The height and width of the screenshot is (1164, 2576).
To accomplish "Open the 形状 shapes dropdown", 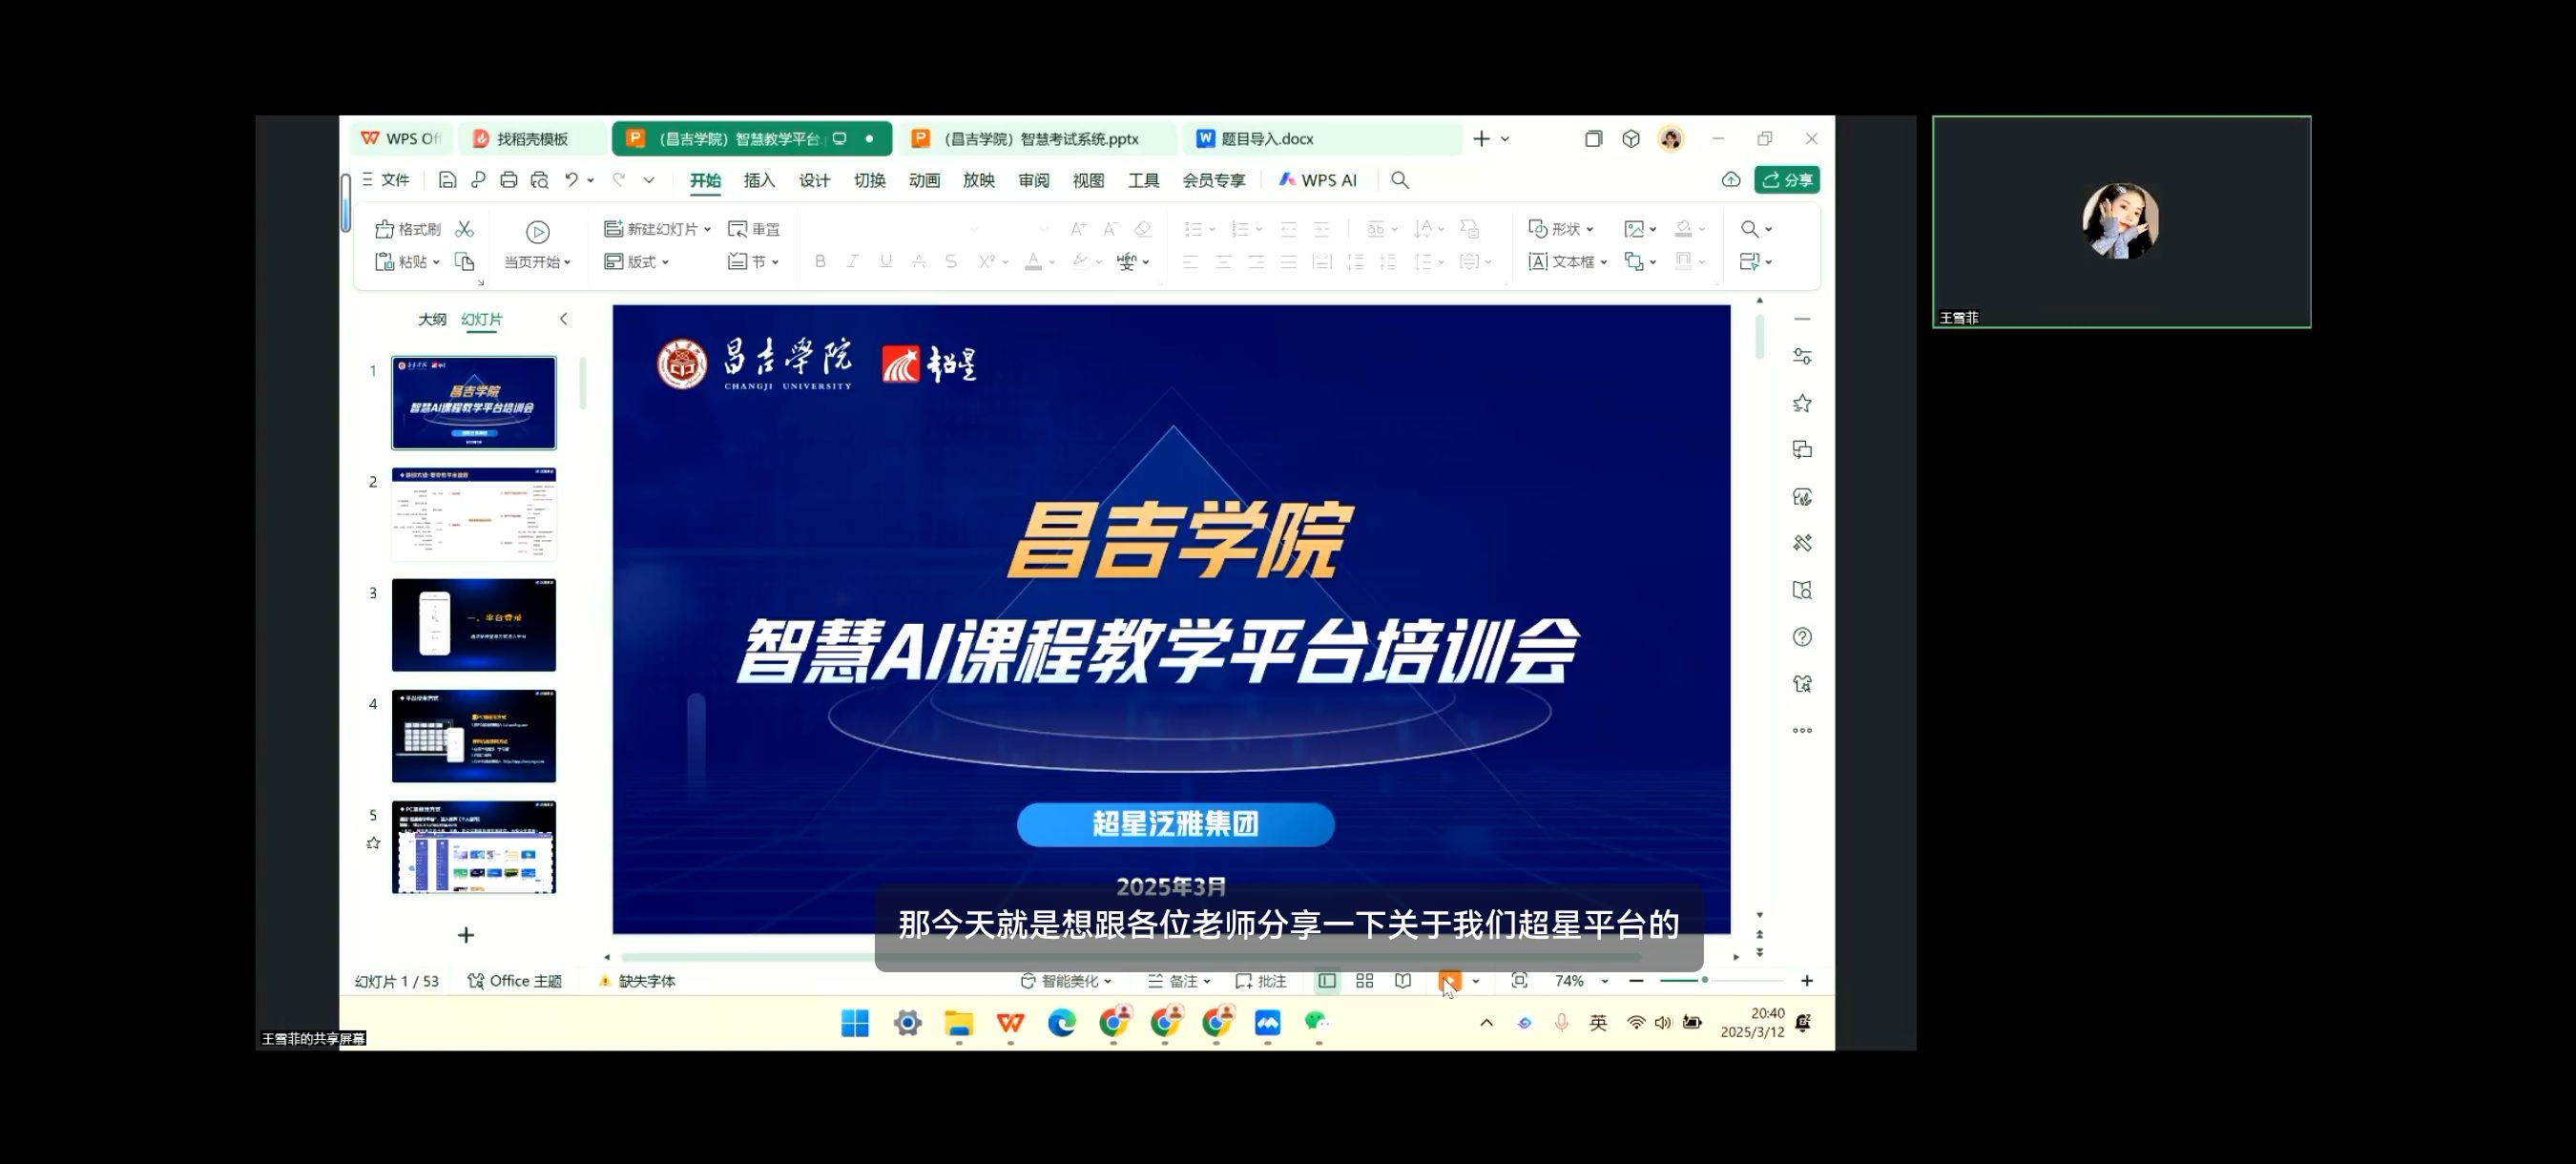I will coord(1590,229).
